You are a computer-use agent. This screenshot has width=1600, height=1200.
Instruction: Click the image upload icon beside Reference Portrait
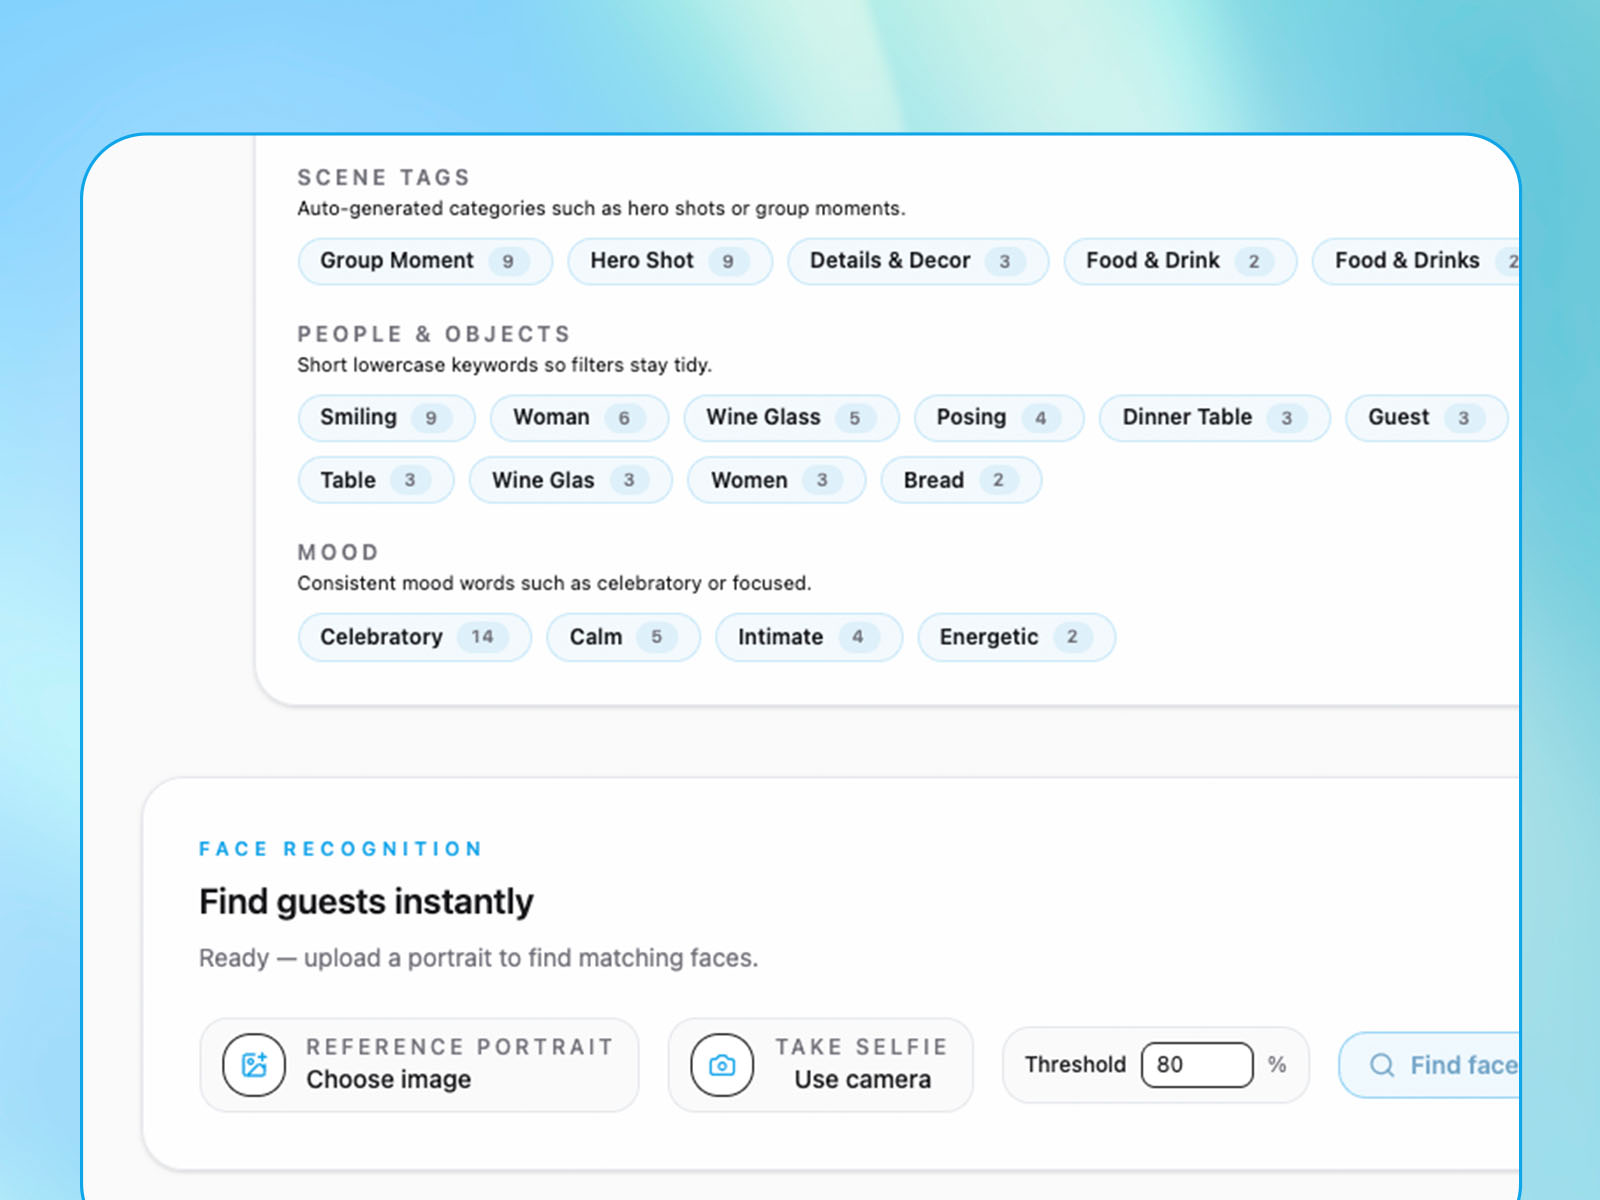pyautogui.click(x=252, y=1065)
